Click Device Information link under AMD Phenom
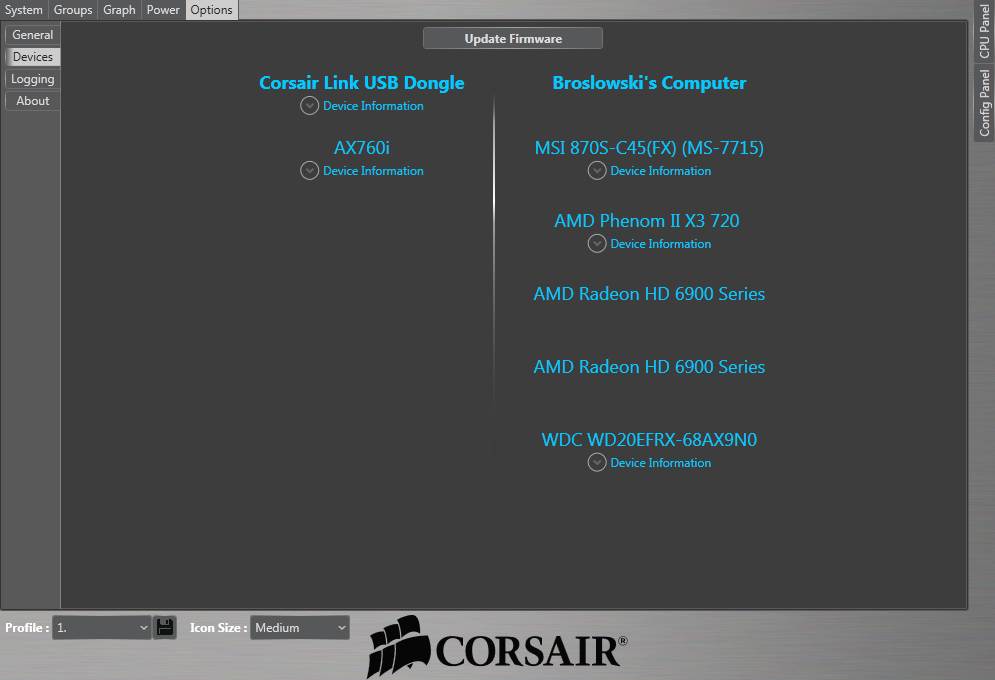The image size is (995, 680). click(661, 244)
